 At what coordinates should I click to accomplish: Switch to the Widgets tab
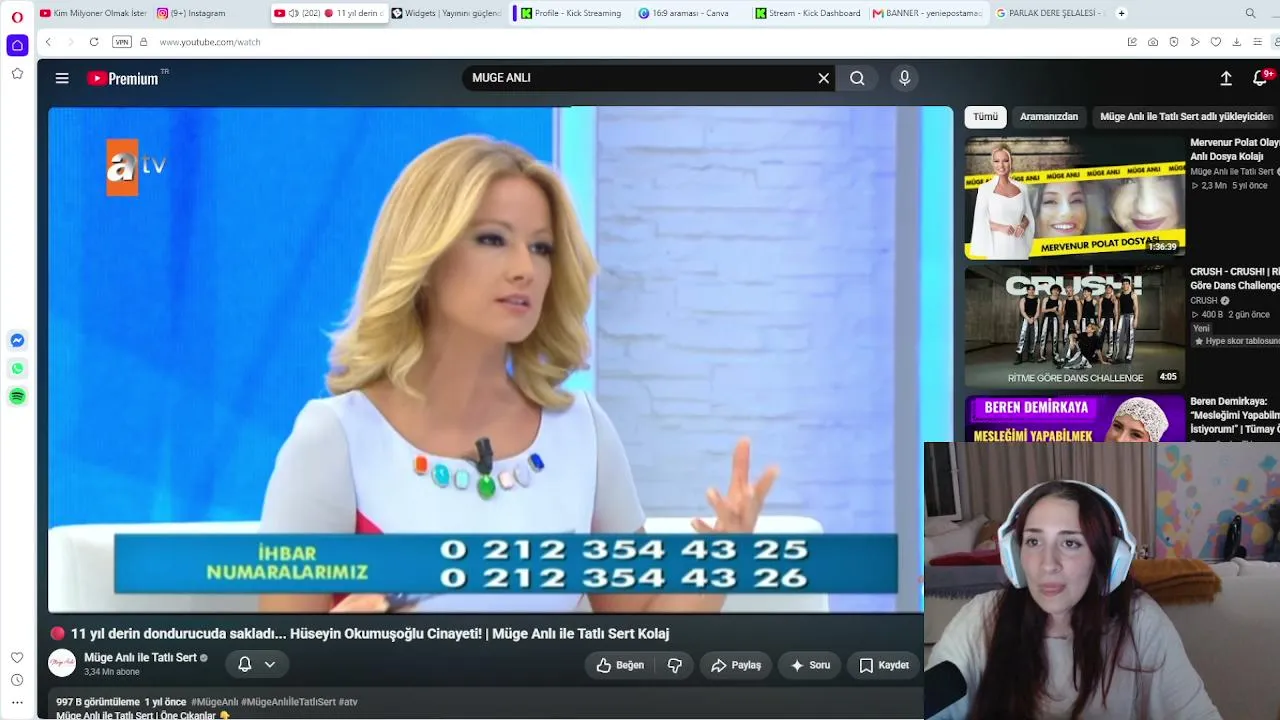pyautogui.click(x=445, y=13)
